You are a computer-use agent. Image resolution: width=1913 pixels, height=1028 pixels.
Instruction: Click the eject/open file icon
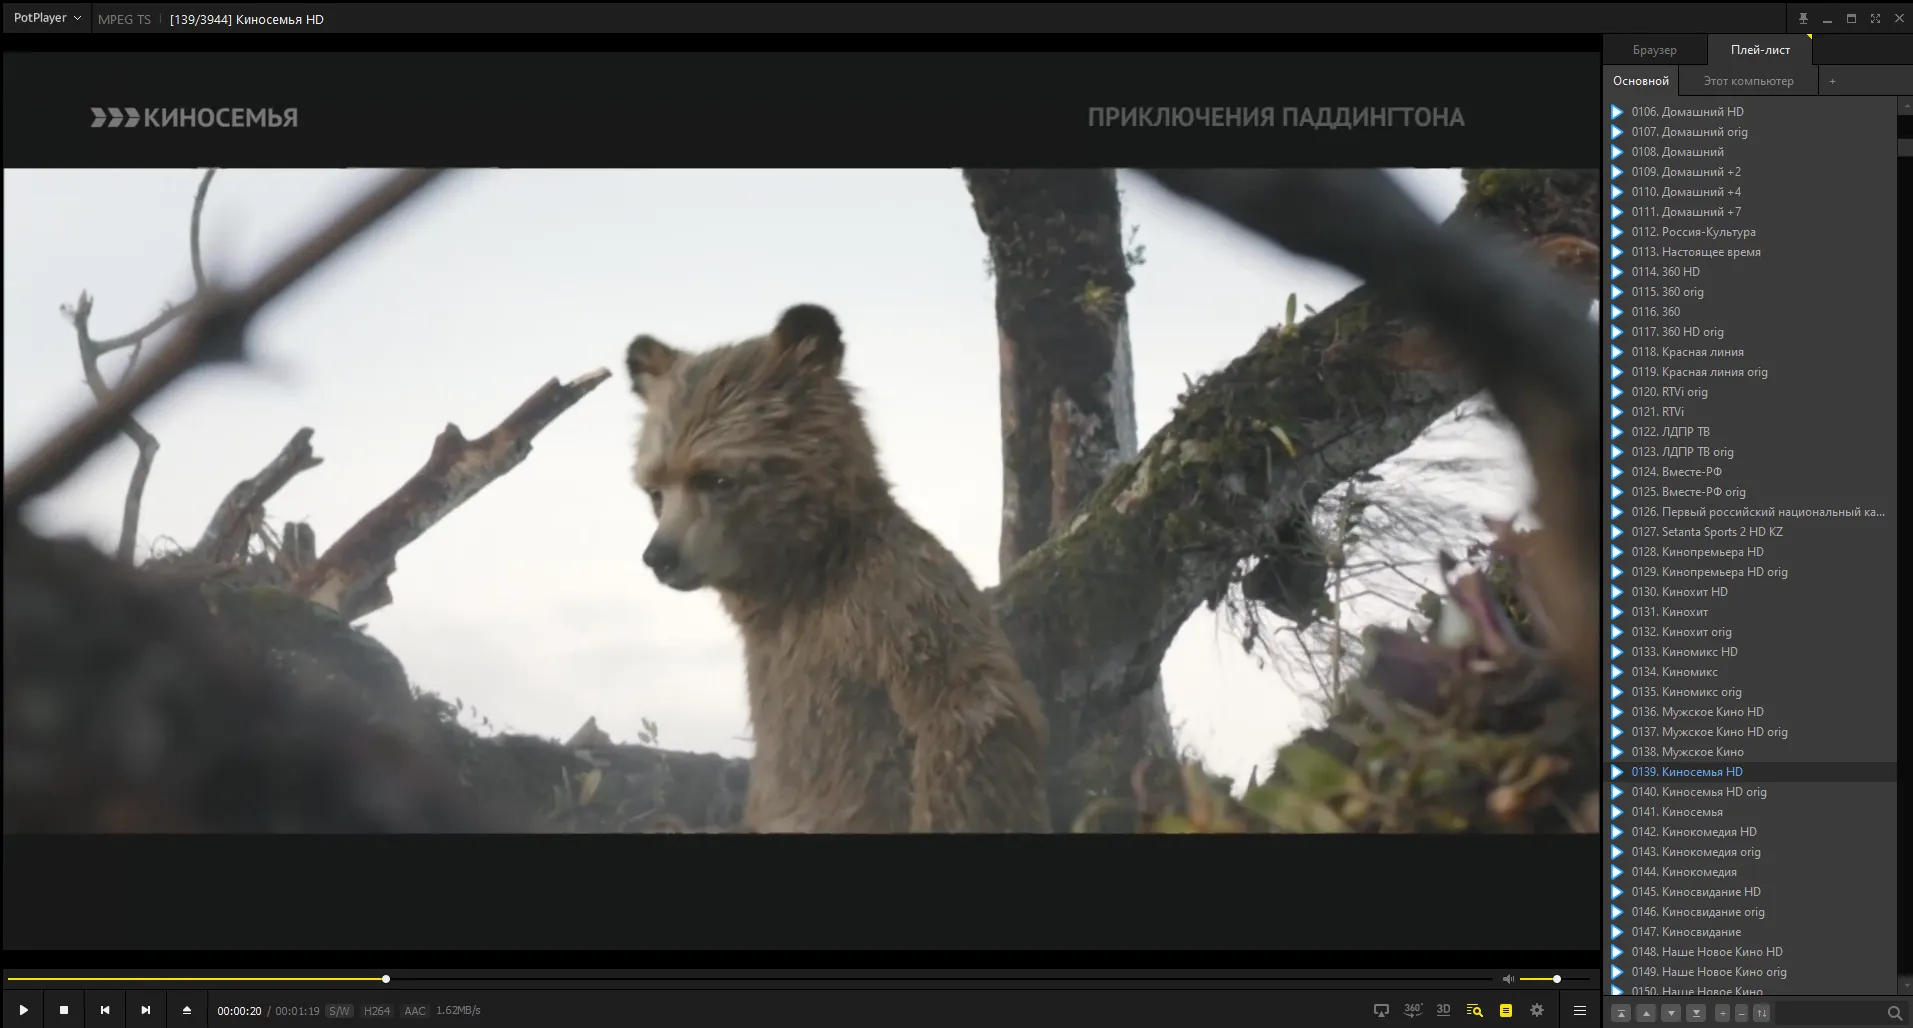pos(187,1010)
